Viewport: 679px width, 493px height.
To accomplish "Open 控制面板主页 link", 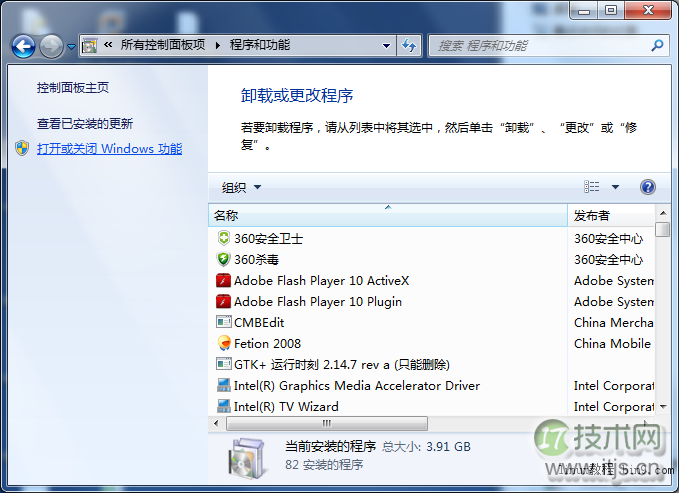I will pyautogui.click(x=73, y=88).
